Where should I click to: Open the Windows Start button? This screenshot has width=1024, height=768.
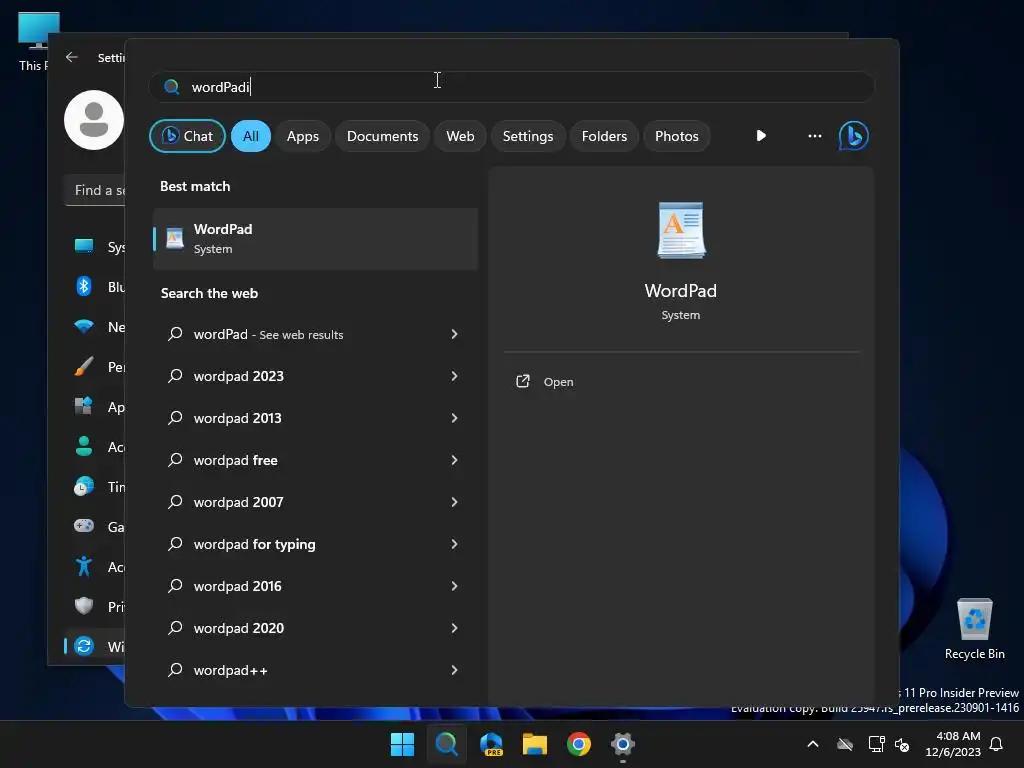402,744
